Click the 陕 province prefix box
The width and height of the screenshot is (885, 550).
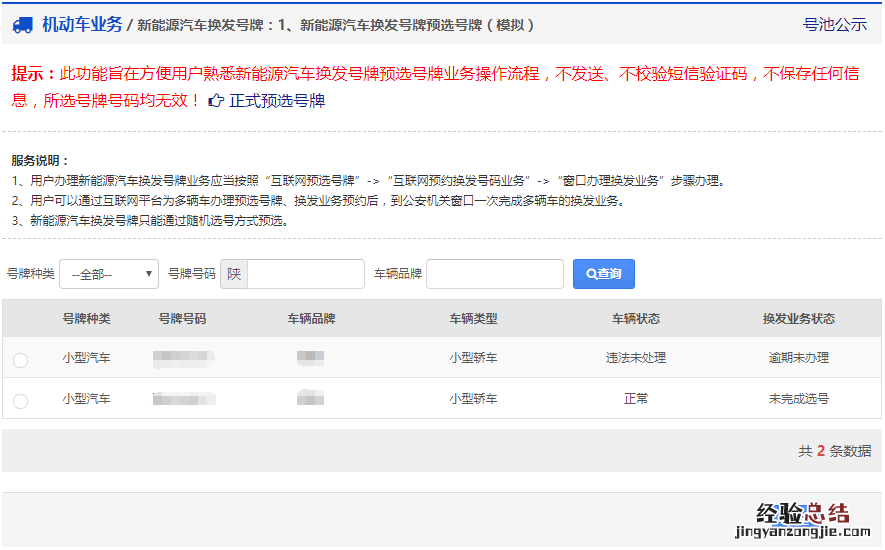pyautogui.click(x=234, y=274)
